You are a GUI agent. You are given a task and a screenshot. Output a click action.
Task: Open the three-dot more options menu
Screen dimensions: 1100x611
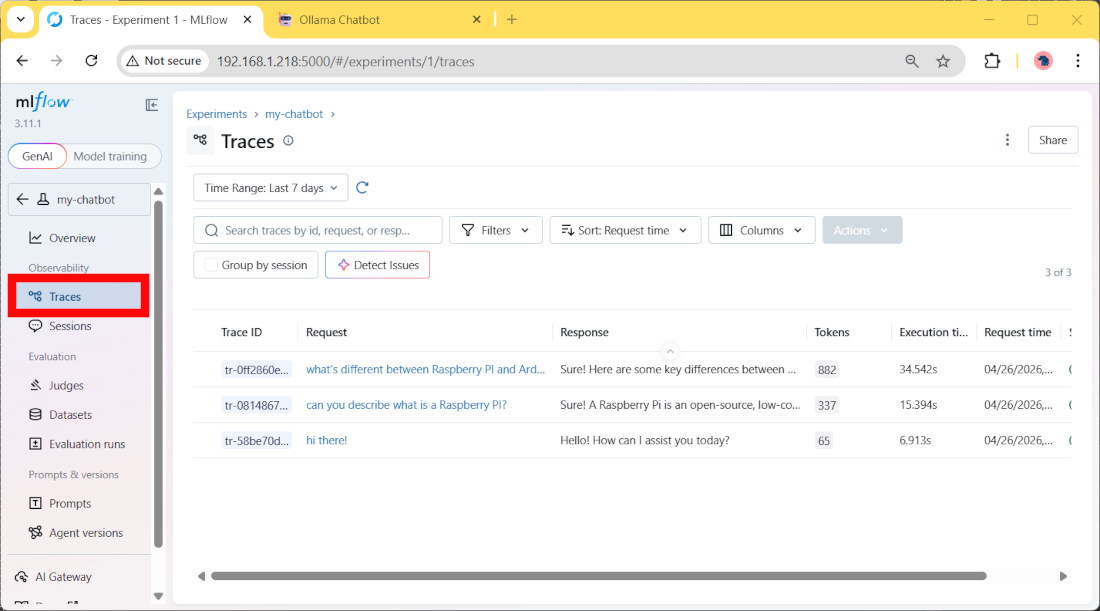tap(1007, 140)
